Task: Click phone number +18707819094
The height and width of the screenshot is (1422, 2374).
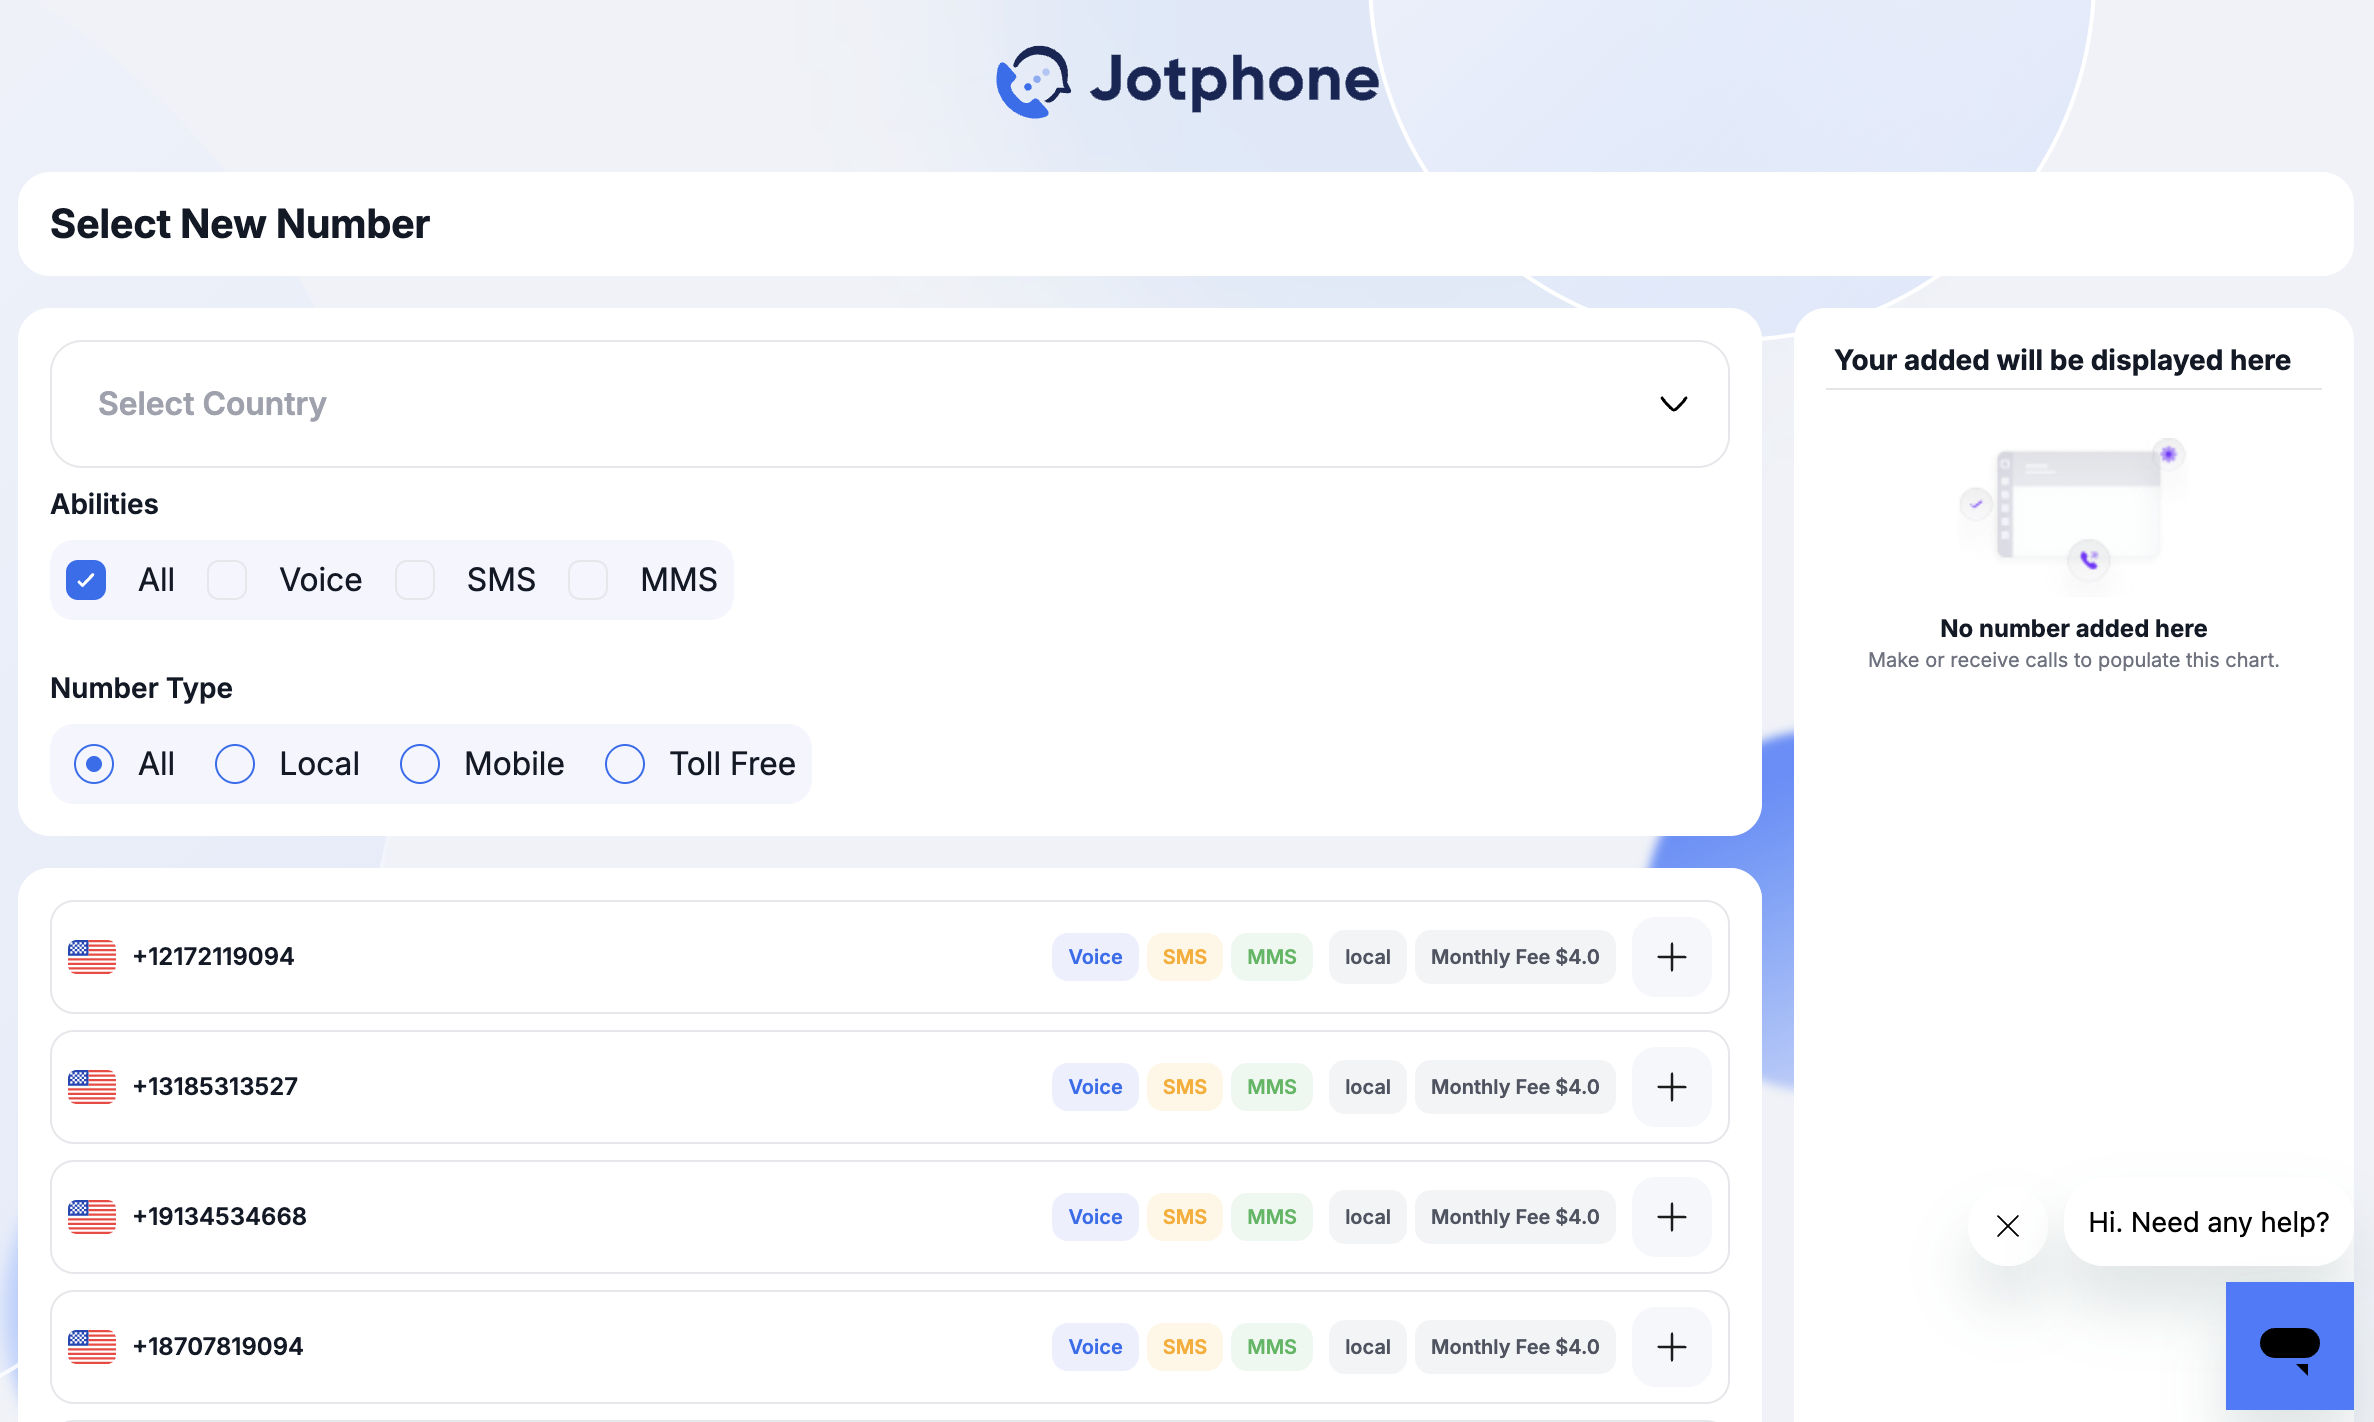Action: tap(218, 1347)
